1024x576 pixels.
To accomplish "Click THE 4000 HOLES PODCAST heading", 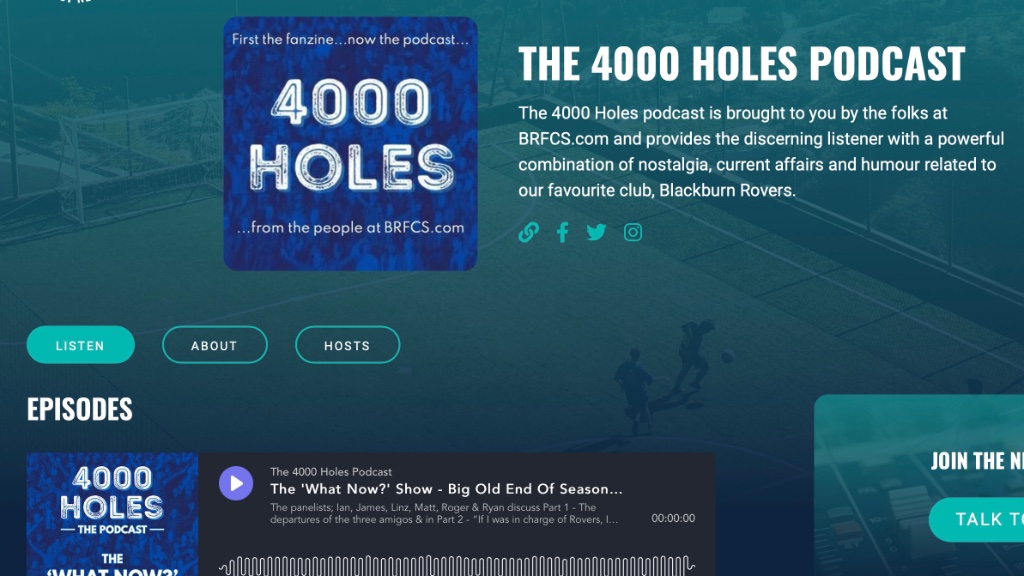I will tap(741, 64).
